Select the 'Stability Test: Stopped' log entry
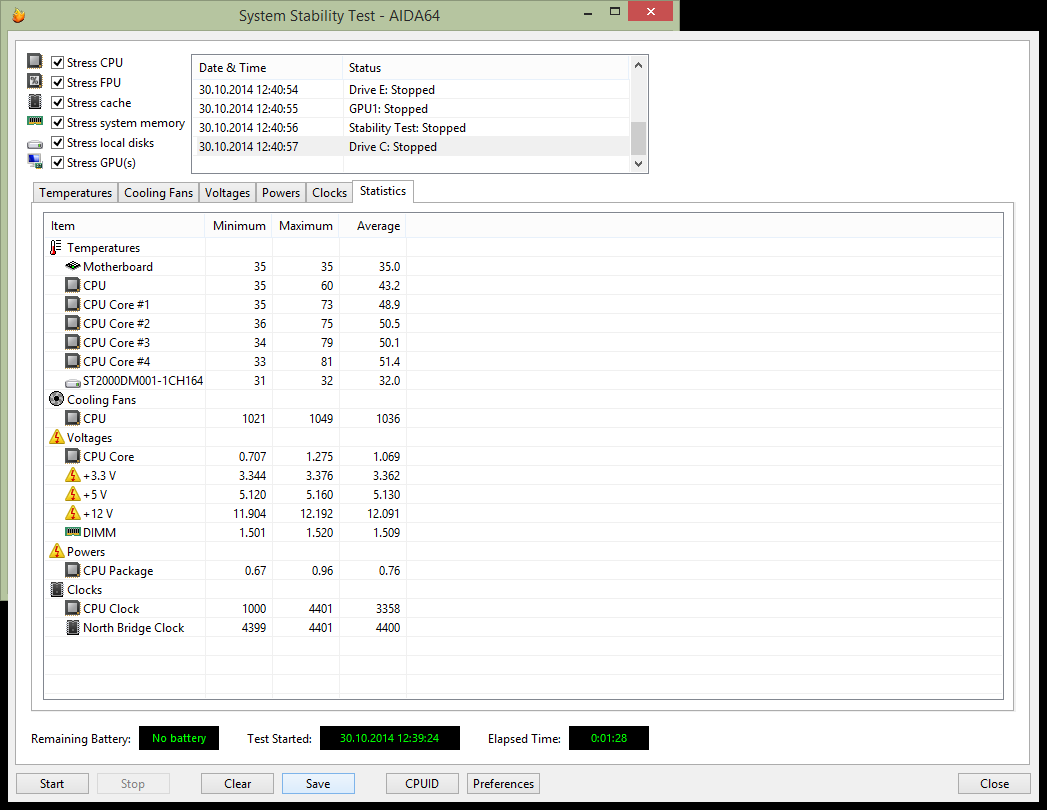Screen dimensions: 1047x810 [x=411, y=128]
